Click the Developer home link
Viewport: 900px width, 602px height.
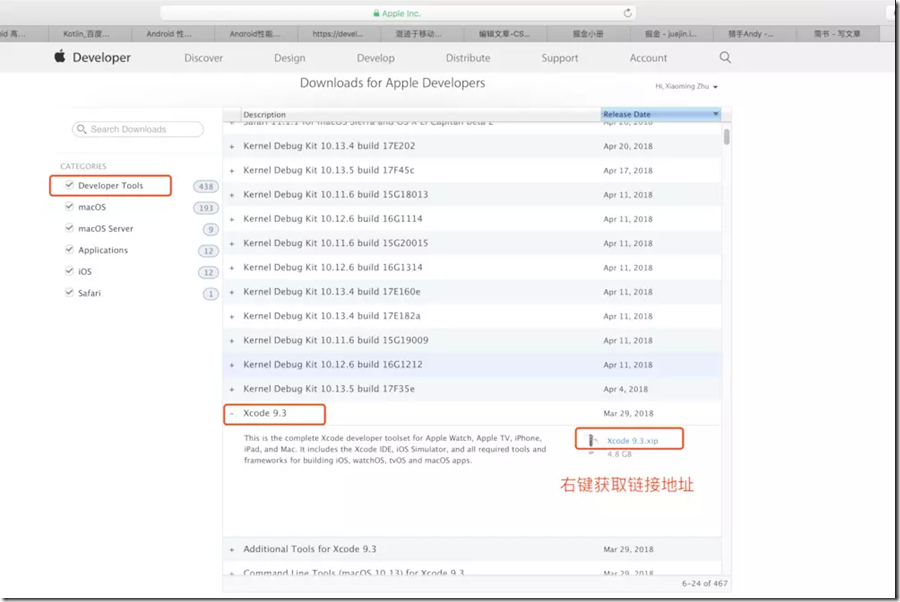(101, 57)
